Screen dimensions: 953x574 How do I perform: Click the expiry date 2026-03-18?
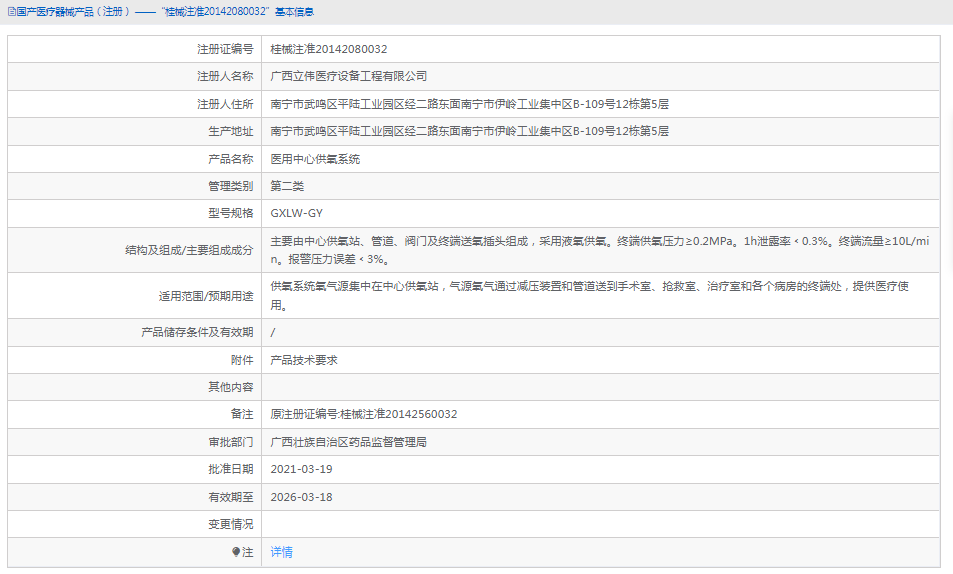(301, 497)
